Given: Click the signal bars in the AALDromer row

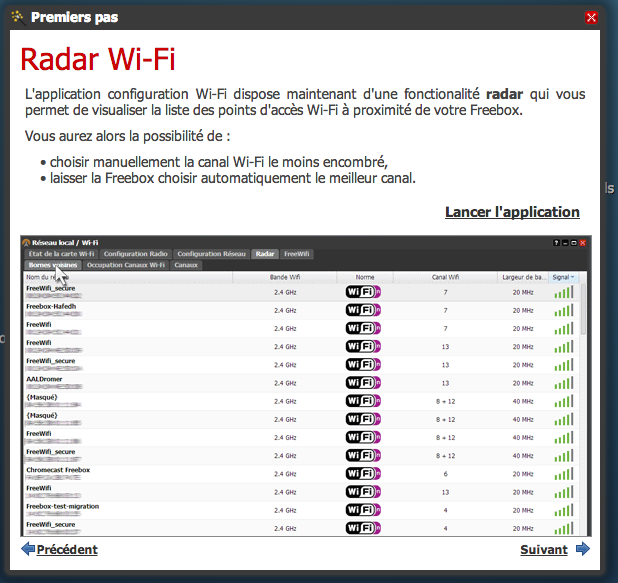Looking at the screenshot, I should (564, 383).
